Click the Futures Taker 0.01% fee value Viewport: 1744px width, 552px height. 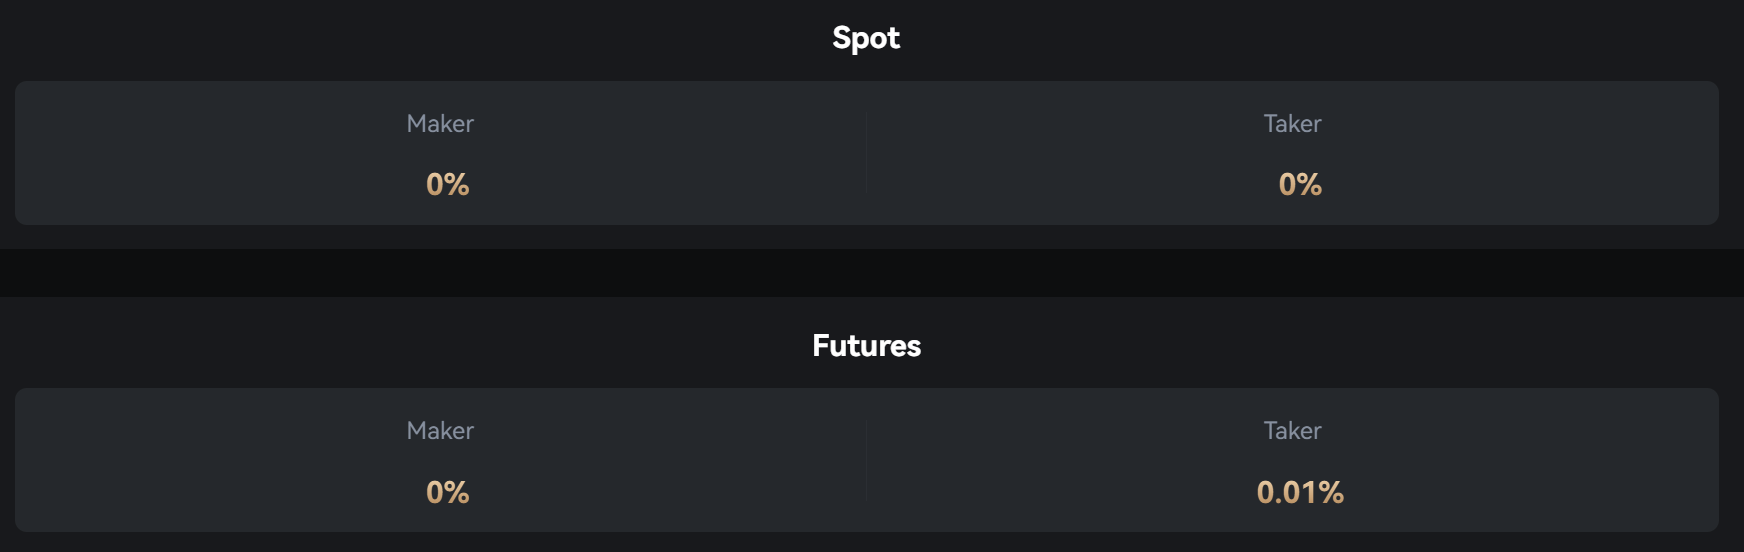coord(1300,492)
